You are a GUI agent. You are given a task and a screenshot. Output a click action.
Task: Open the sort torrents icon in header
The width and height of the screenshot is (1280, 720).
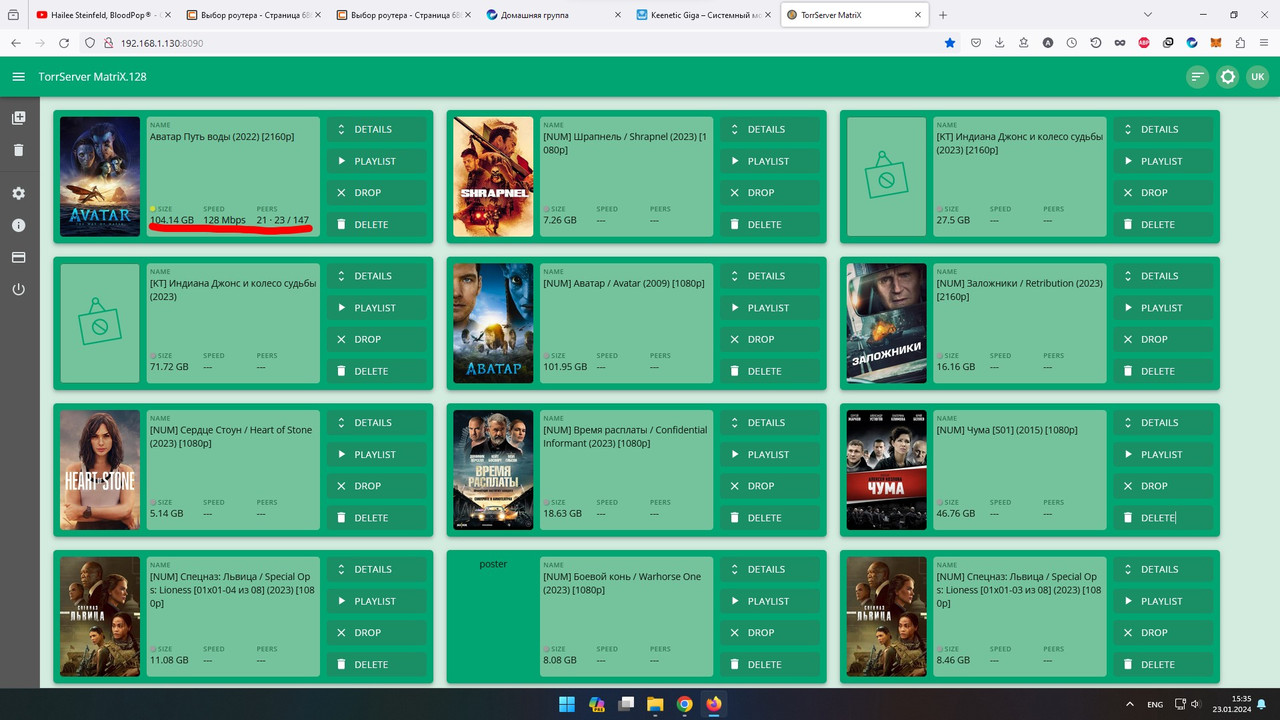click(1197, 77)
